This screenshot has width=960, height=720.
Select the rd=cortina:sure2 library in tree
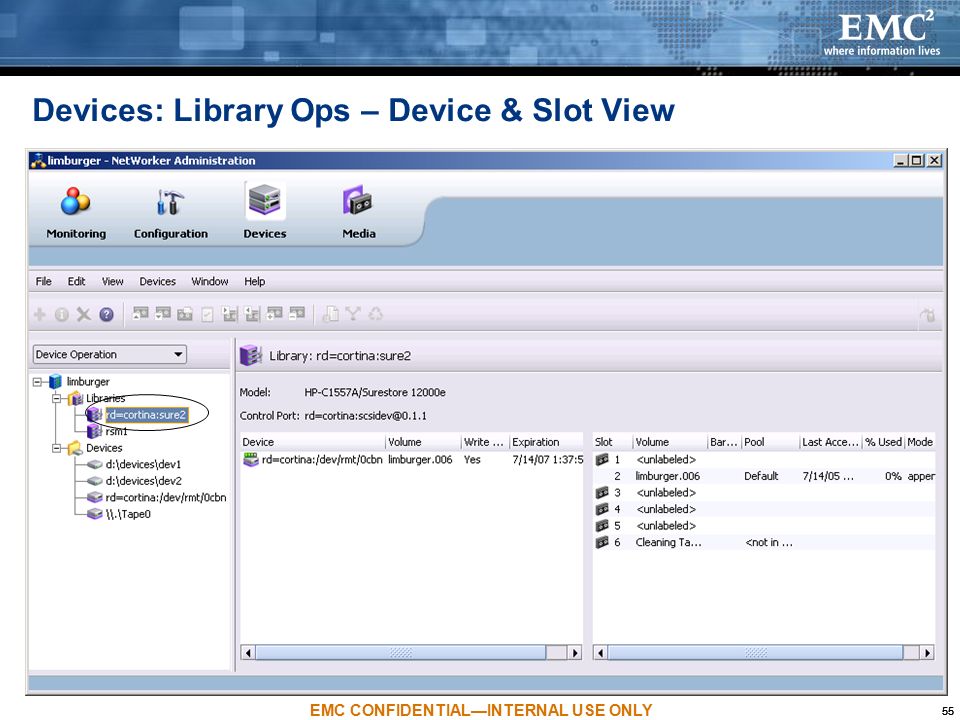(146, 415)
